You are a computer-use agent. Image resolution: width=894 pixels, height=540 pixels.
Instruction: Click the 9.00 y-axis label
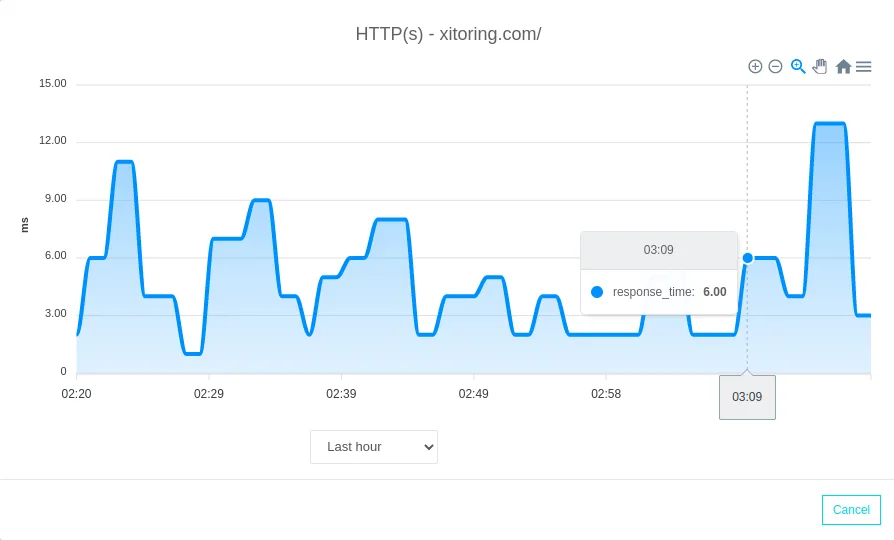point(56,199)
